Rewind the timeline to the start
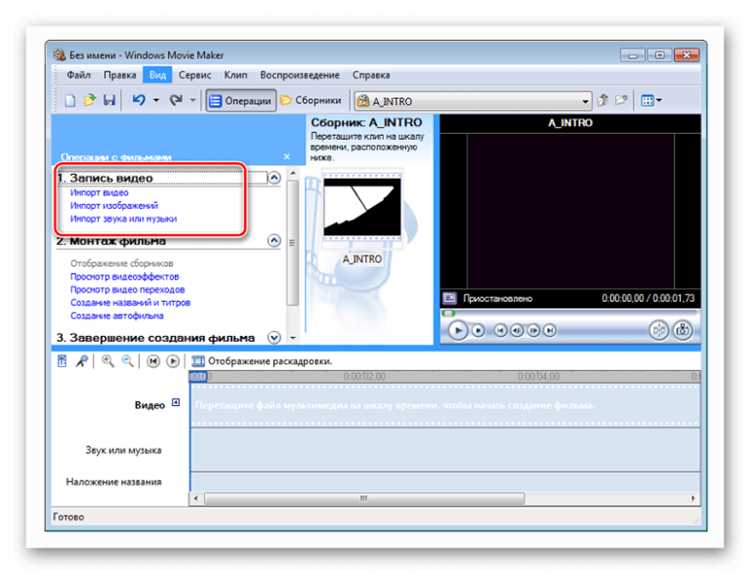750x574 pixels. 153,361
